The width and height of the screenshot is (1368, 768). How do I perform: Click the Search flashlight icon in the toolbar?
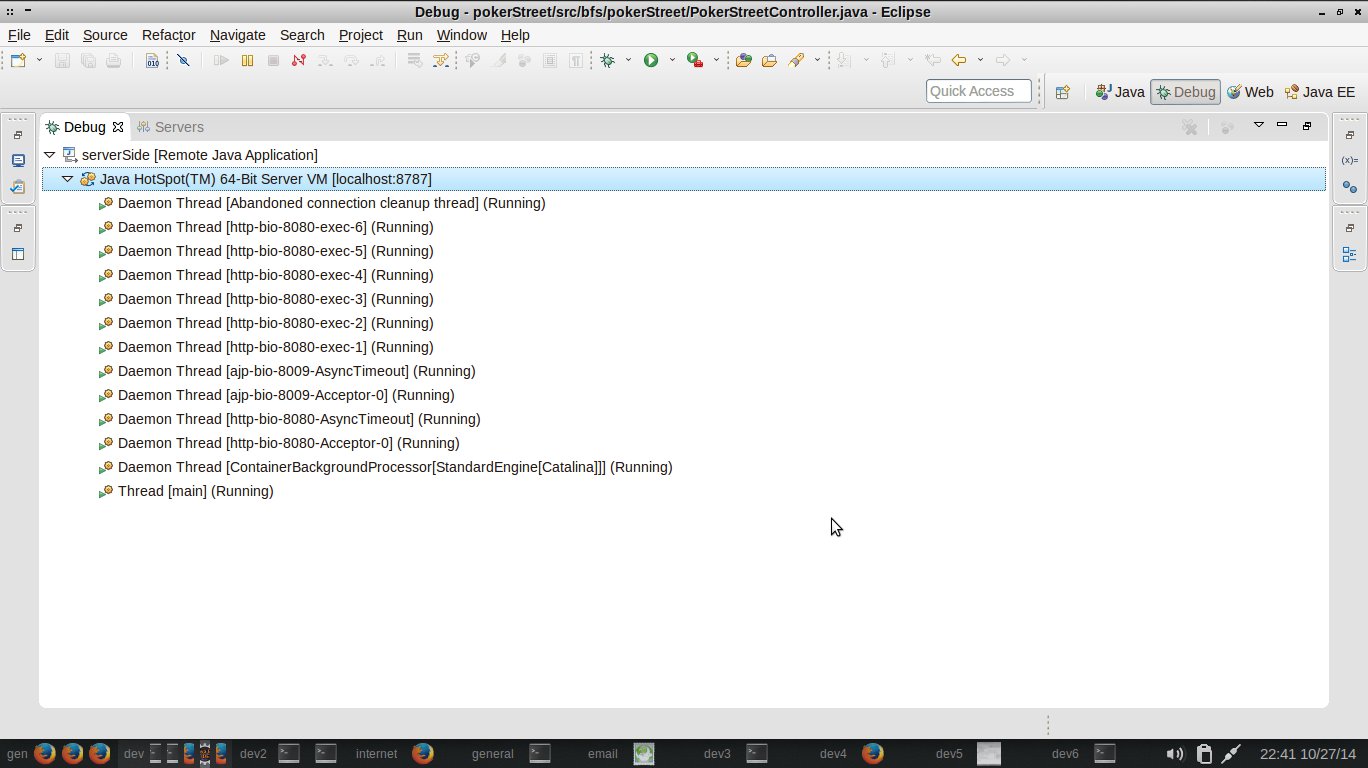point(796,61)
